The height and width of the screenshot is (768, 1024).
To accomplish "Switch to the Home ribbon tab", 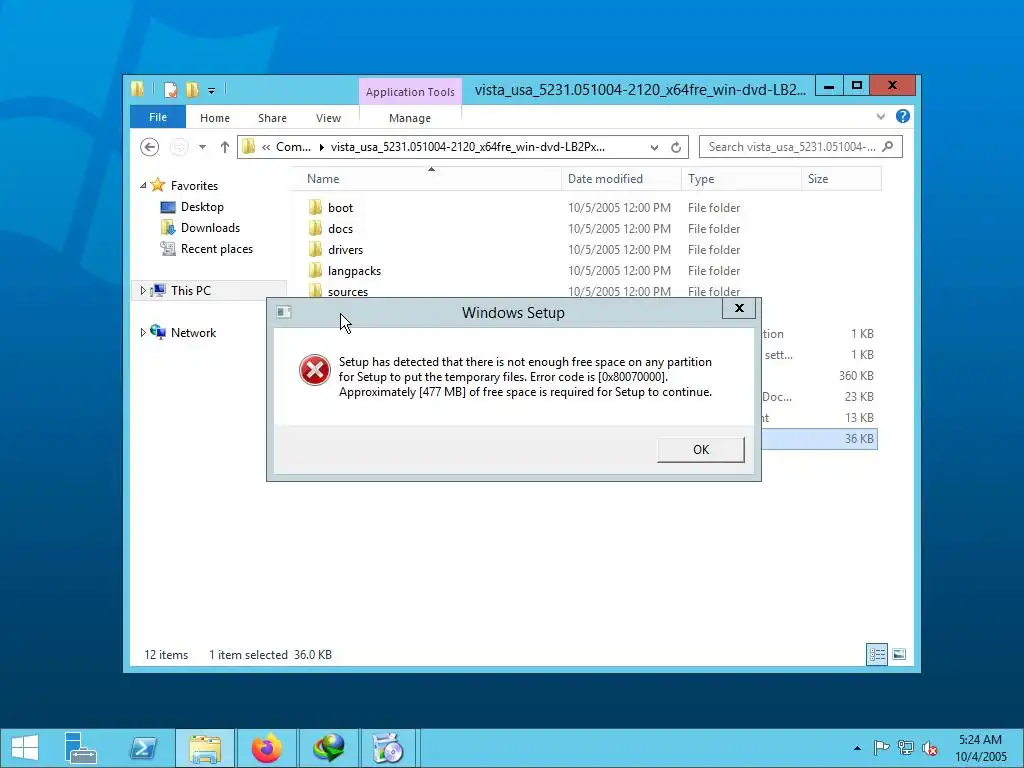I will [215, 118].
